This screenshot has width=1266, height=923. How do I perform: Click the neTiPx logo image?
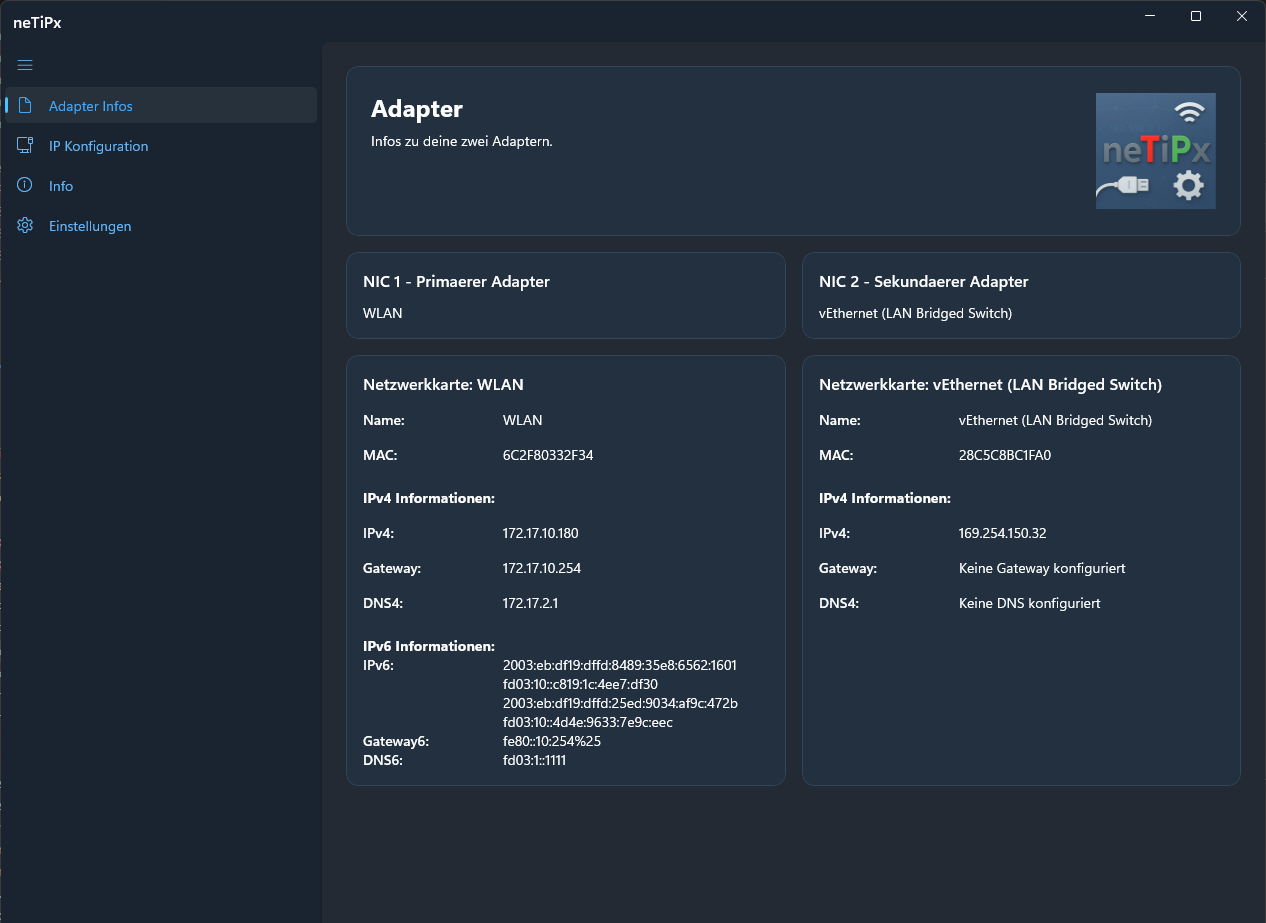tap(1155, 151)
